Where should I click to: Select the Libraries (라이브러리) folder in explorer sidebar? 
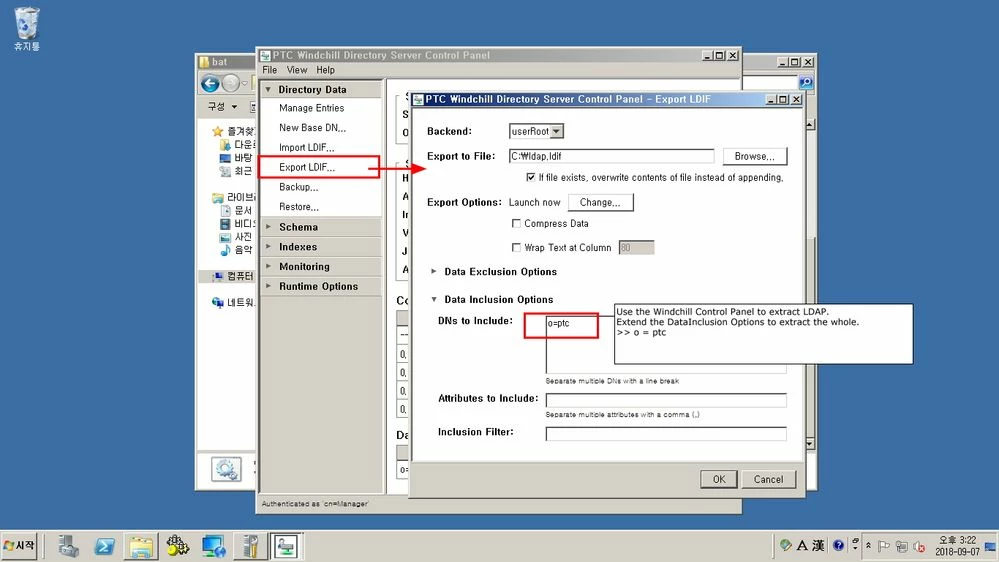point(233,197)
